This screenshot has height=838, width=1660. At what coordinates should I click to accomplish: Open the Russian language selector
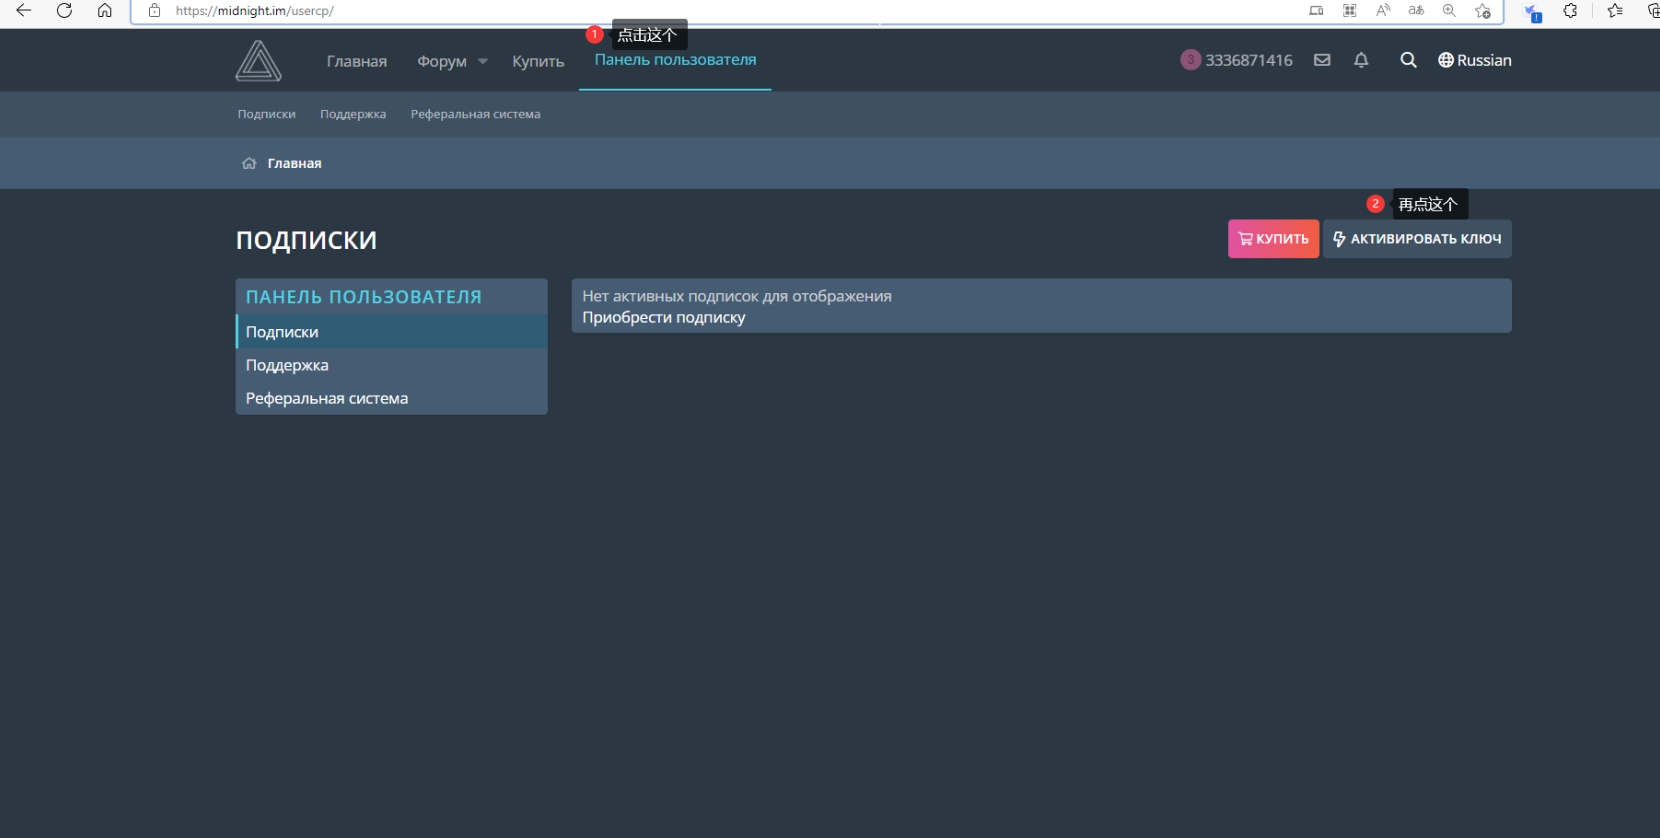(x=1474, y=60)
